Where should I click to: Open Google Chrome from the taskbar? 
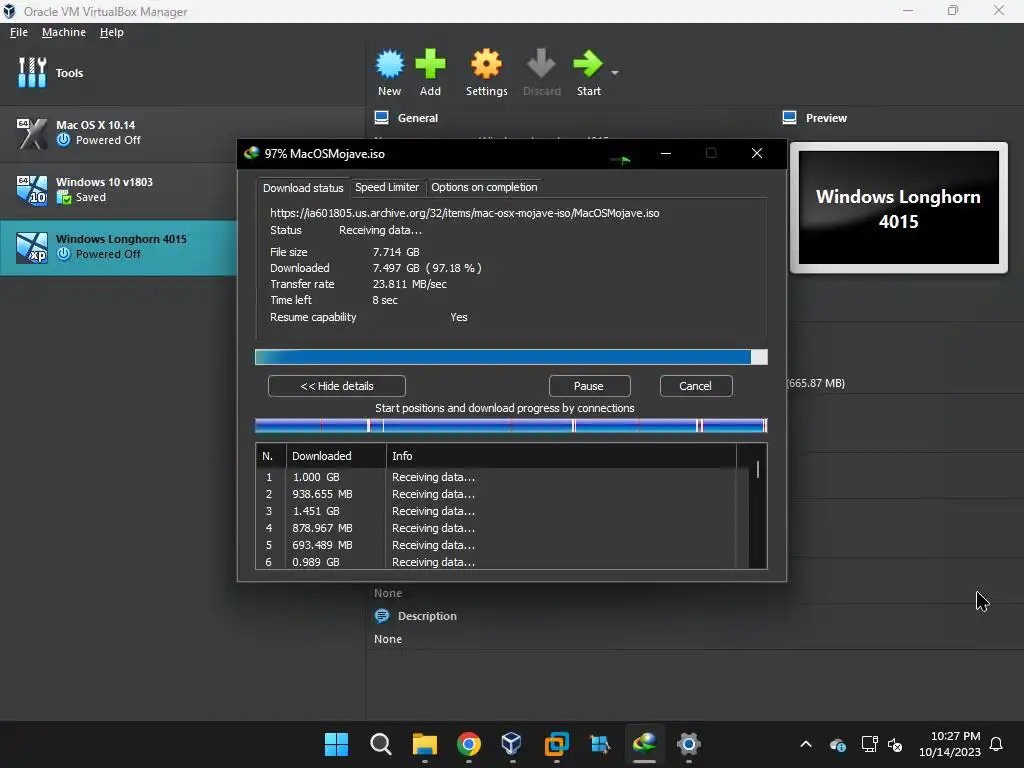point(469,744)
